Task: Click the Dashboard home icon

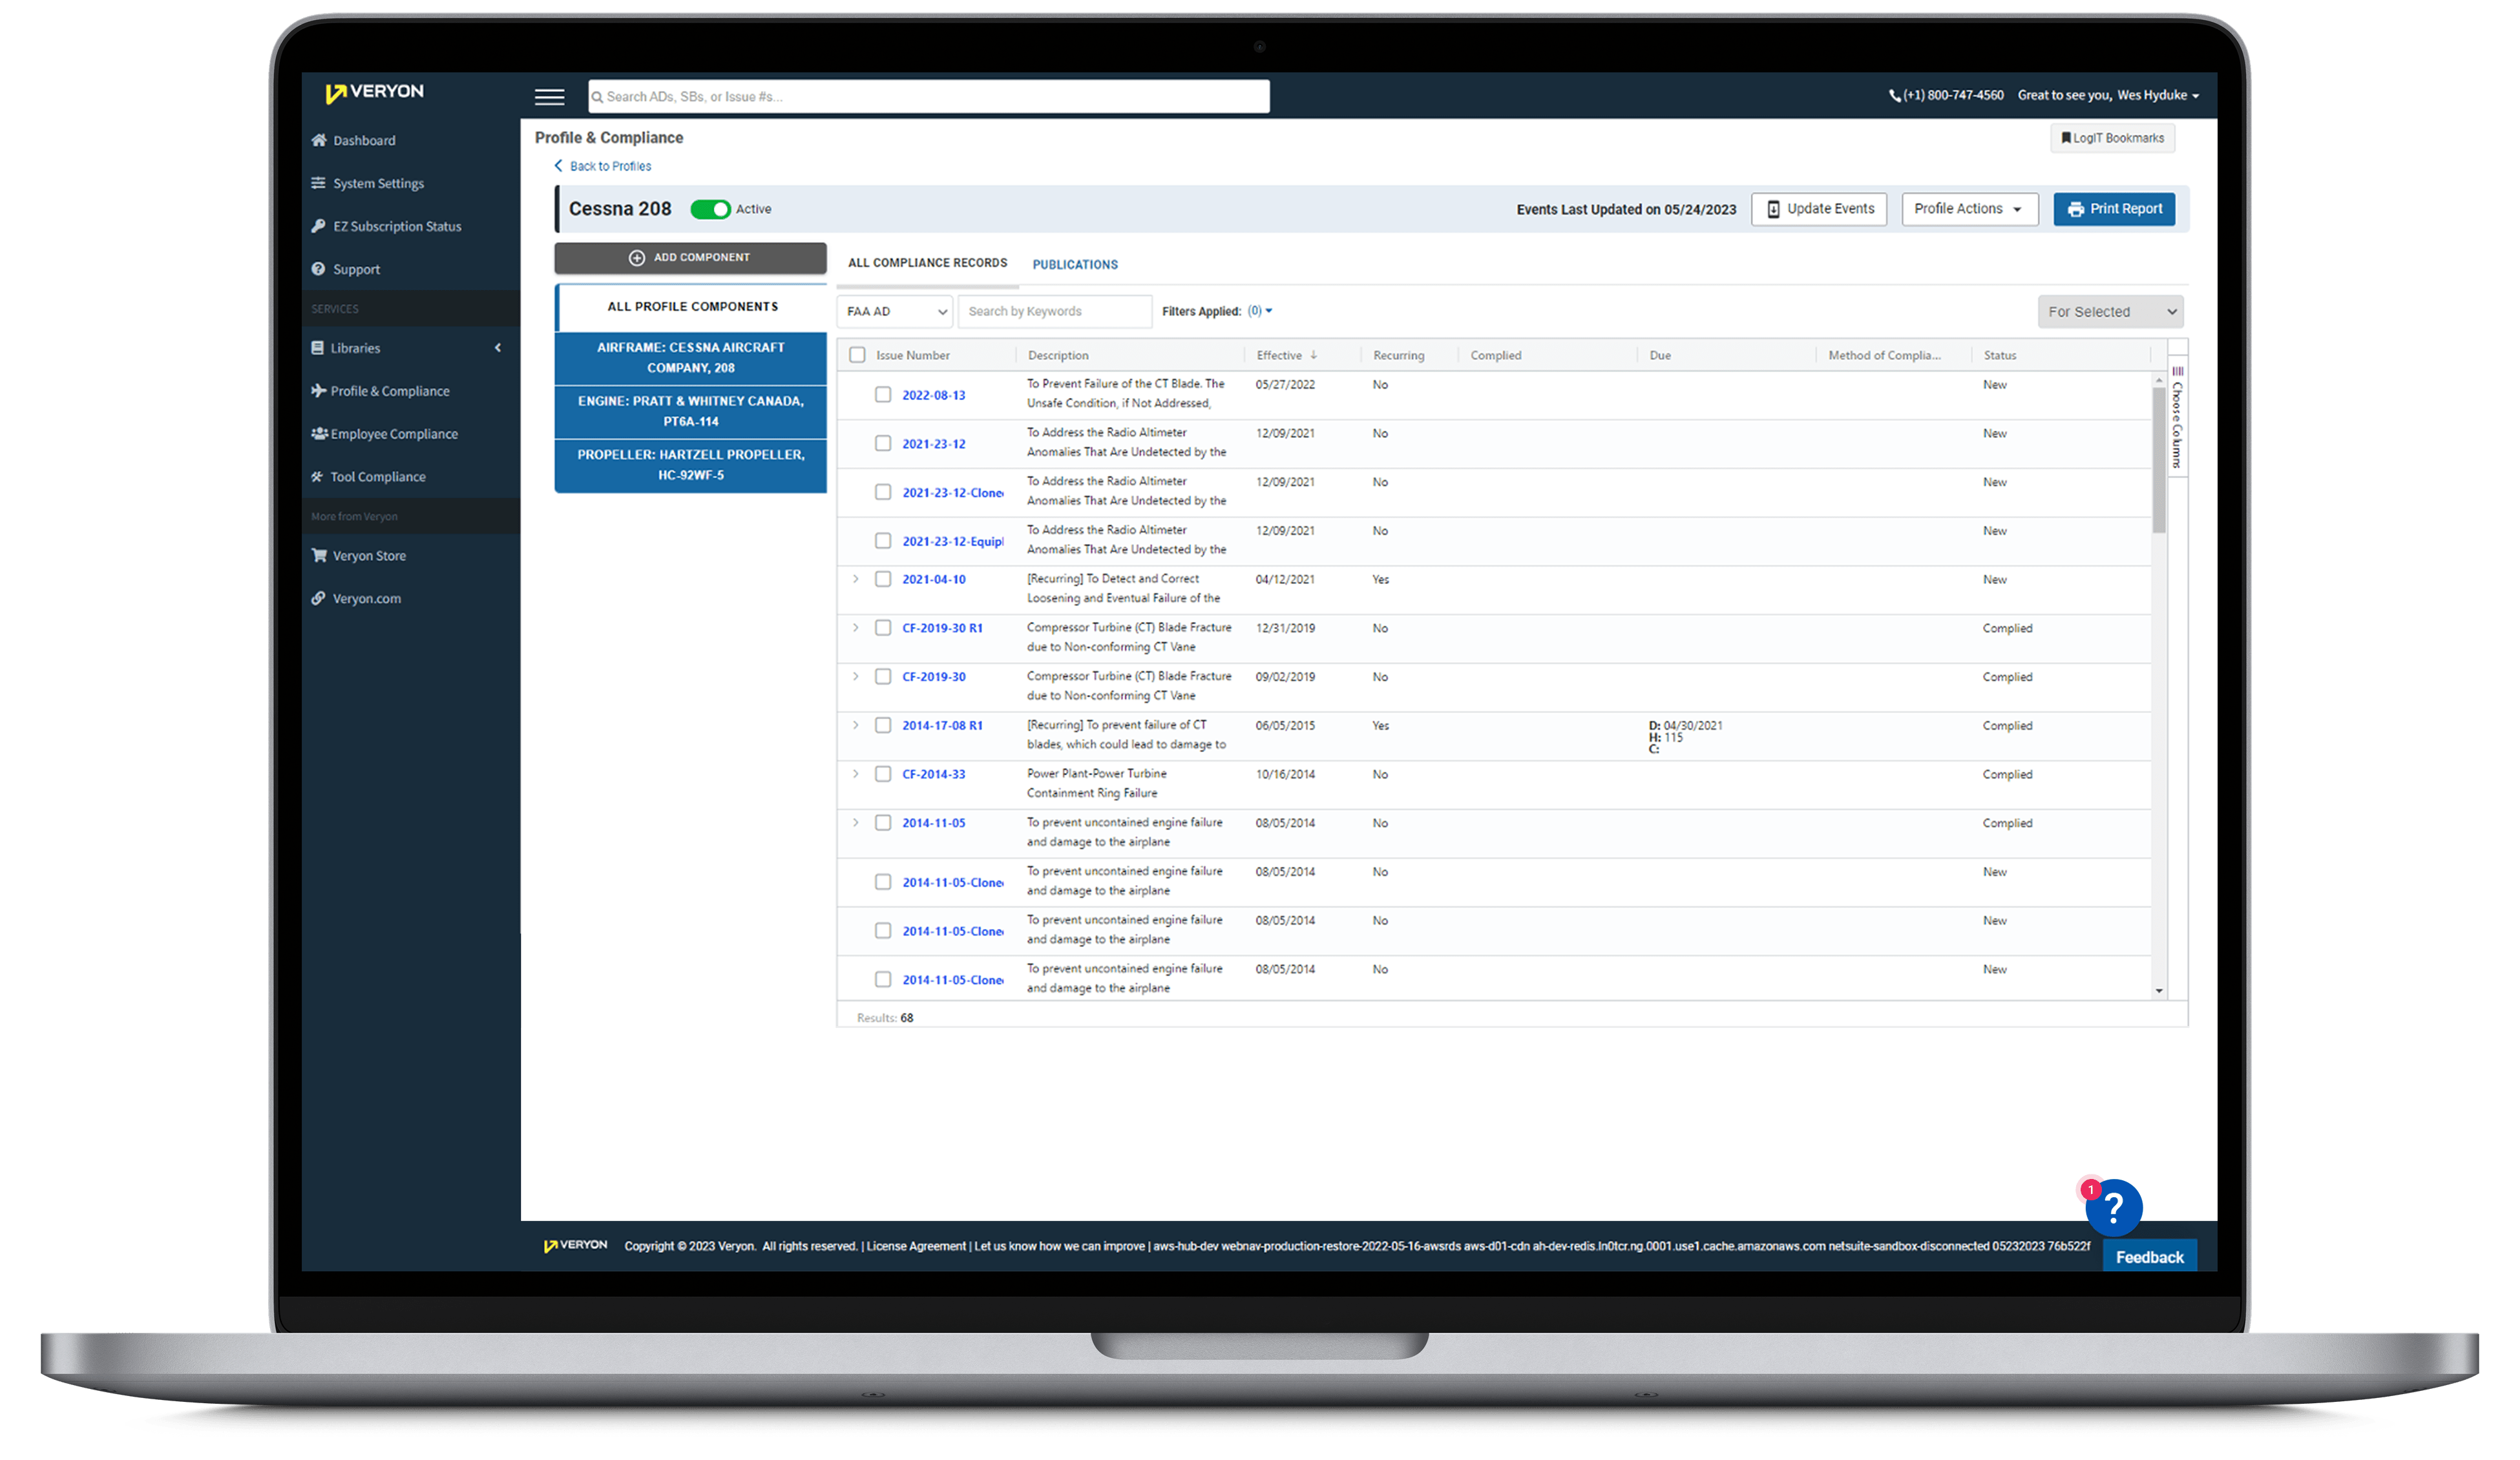Action: (x=319, y=140)
